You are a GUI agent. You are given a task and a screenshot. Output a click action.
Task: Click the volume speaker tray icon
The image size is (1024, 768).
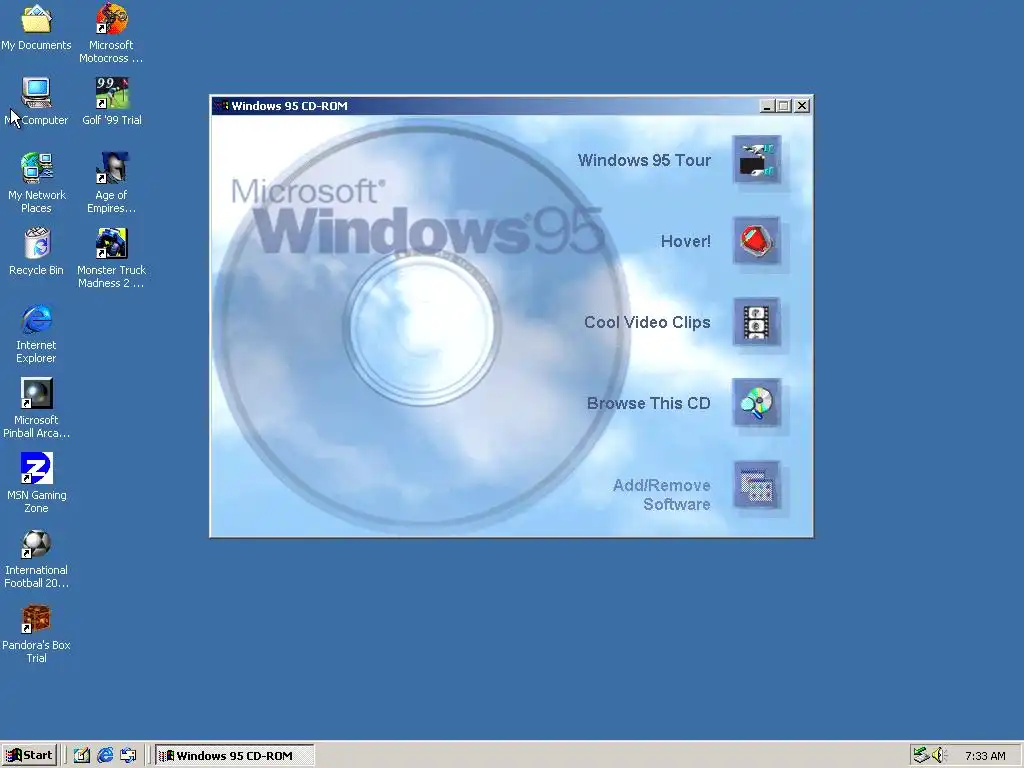939,756
